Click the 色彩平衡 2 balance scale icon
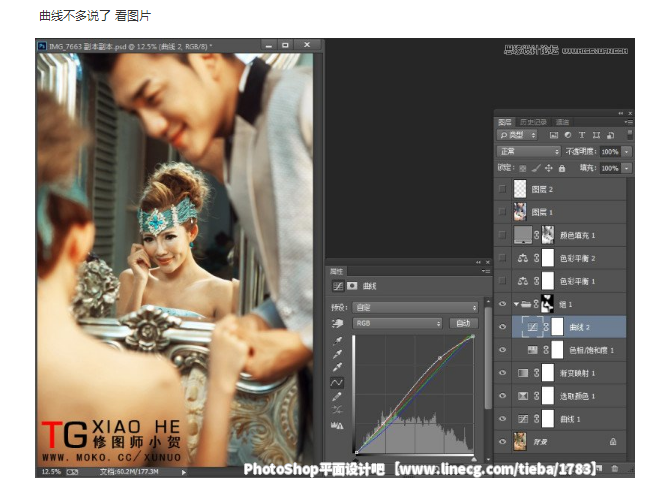Viewport: 652px width, 488px height. (x=523, y=258)
